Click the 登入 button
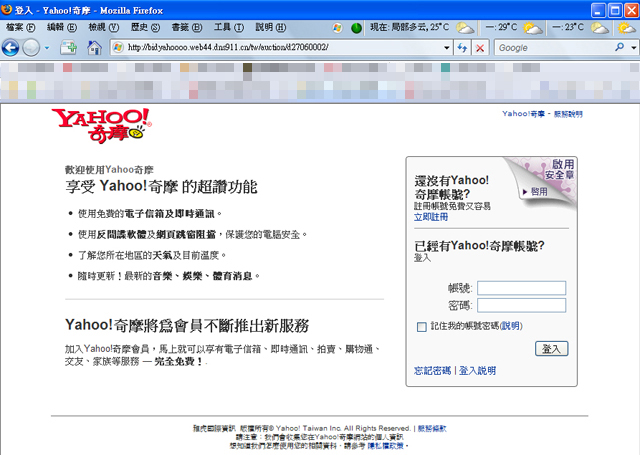This screenshot has width=640, height=455. pyautogui.click(x=551, y=348)
